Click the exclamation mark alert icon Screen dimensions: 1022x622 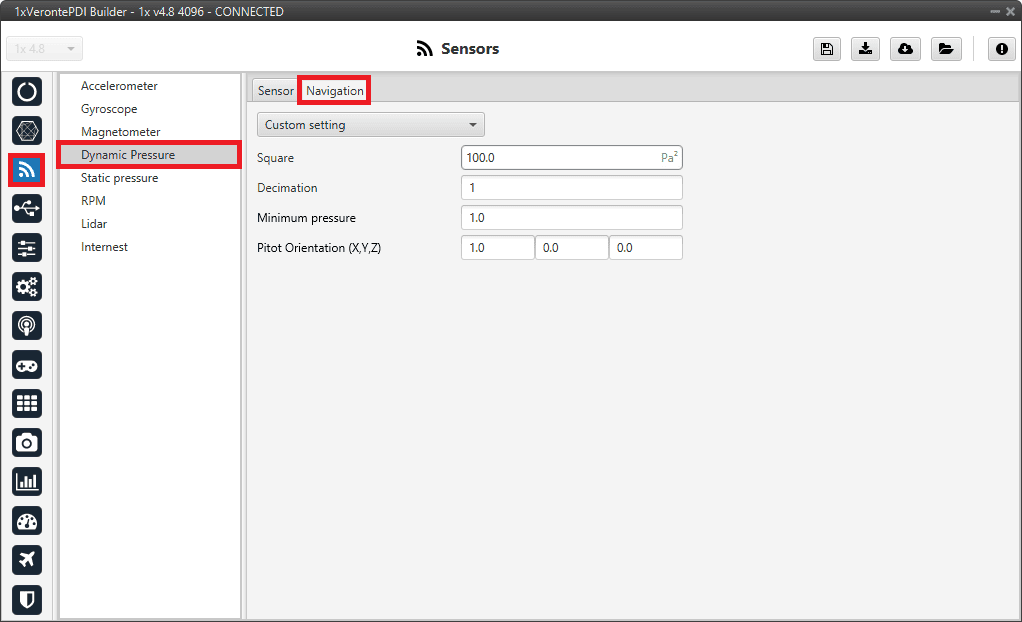tap(1001, 49)
